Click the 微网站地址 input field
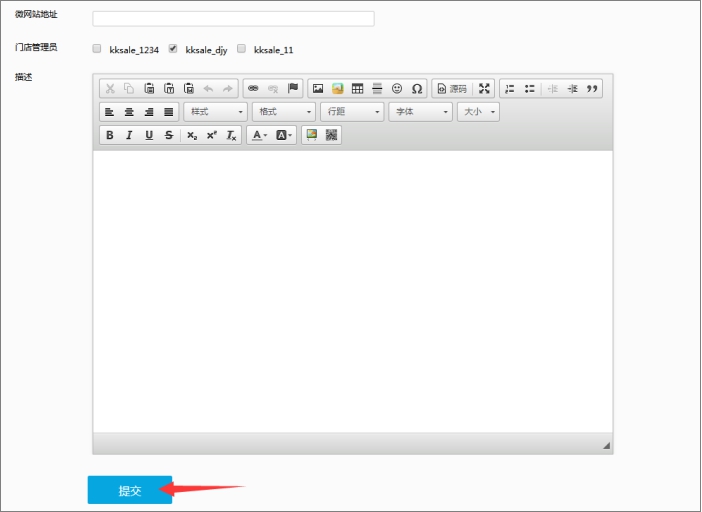The height and width of the screenshot is (512, 702). [x=233, y=18]
